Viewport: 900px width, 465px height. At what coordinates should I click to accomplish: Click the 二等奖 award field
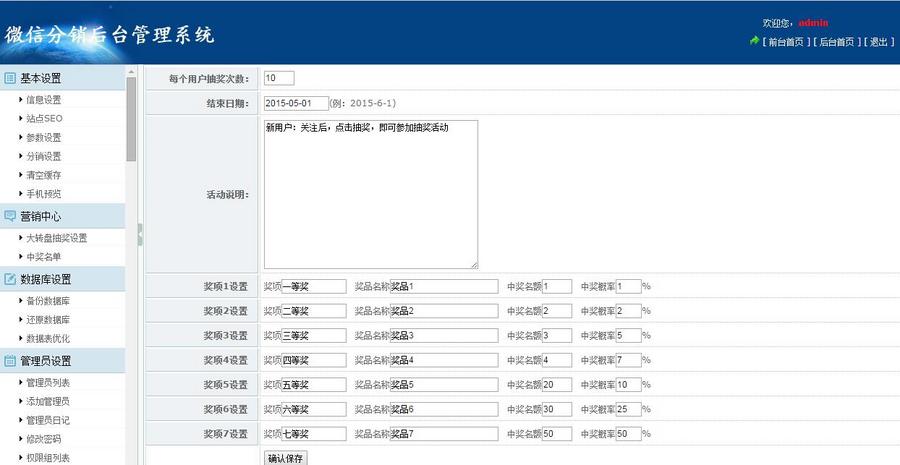point(313,311)
